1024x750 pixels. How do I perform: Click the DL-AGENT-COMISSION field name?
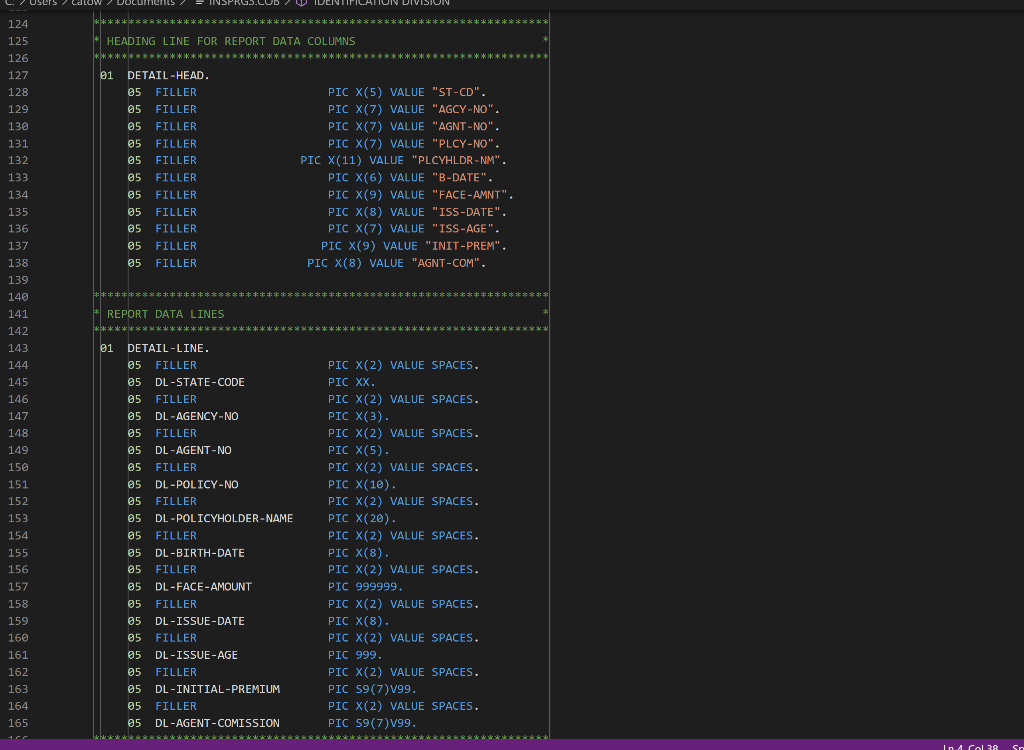217,723
